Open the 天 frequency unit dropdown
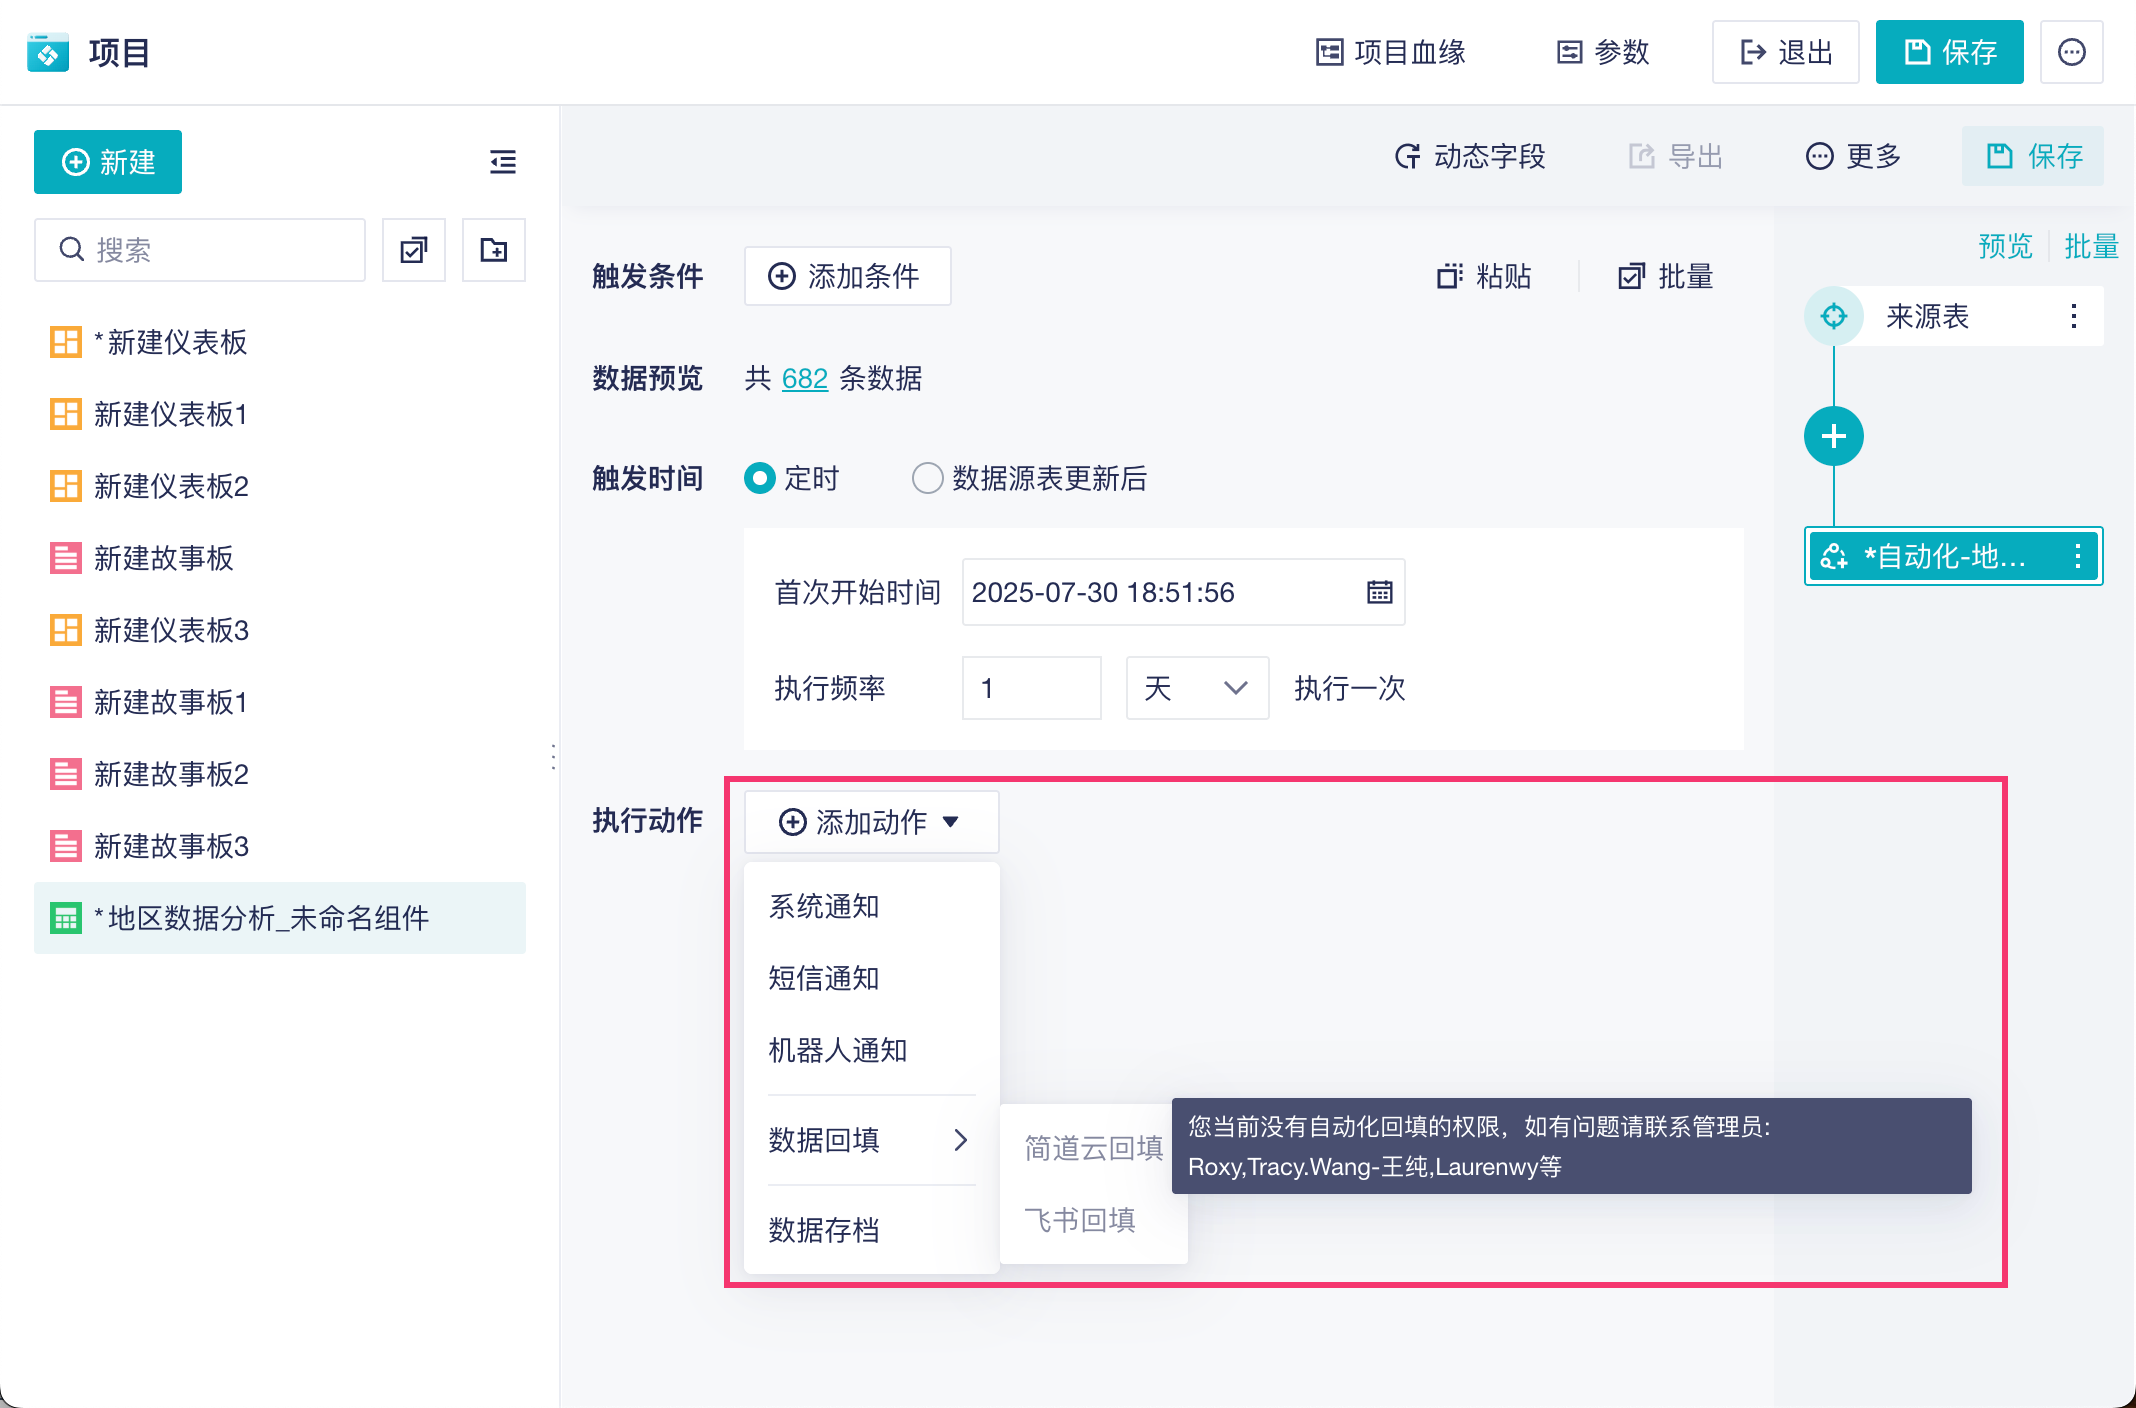The width and height of the screenshot is (2136, 1408). point(1197,688)
